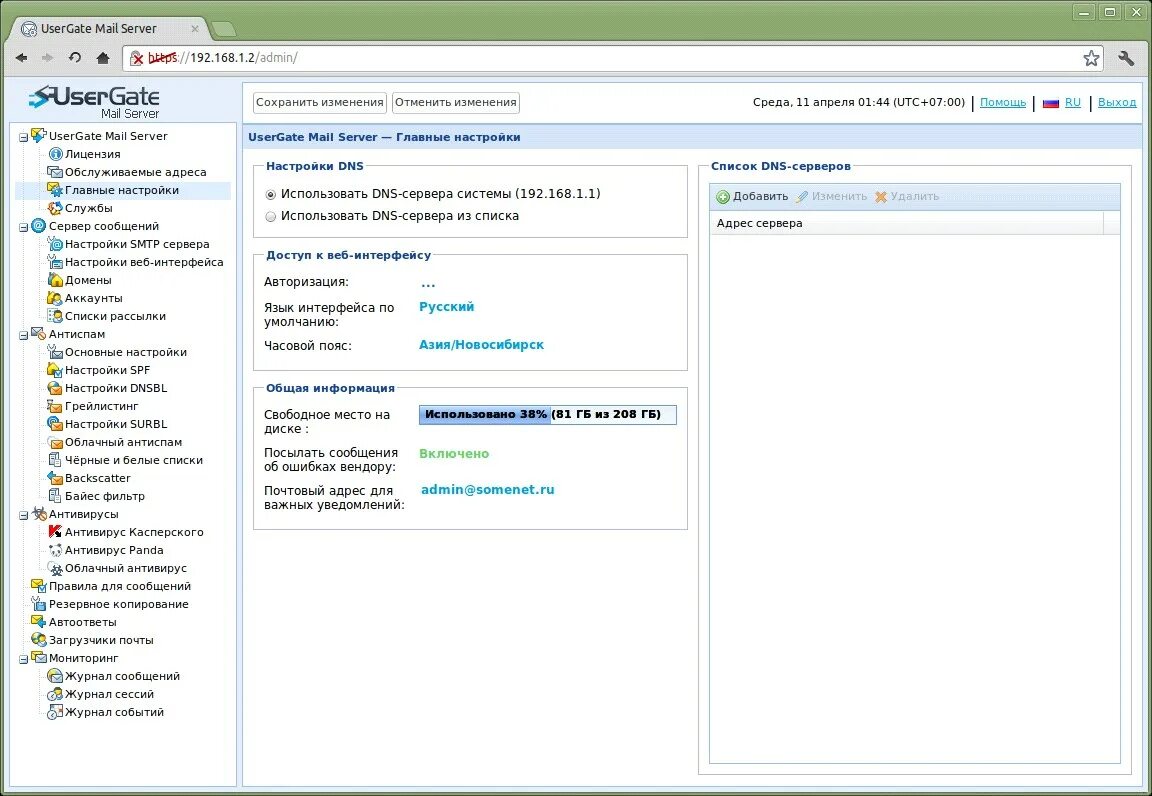Click the Домены house icon
1152x796 pixels.
tap(55, 280)
